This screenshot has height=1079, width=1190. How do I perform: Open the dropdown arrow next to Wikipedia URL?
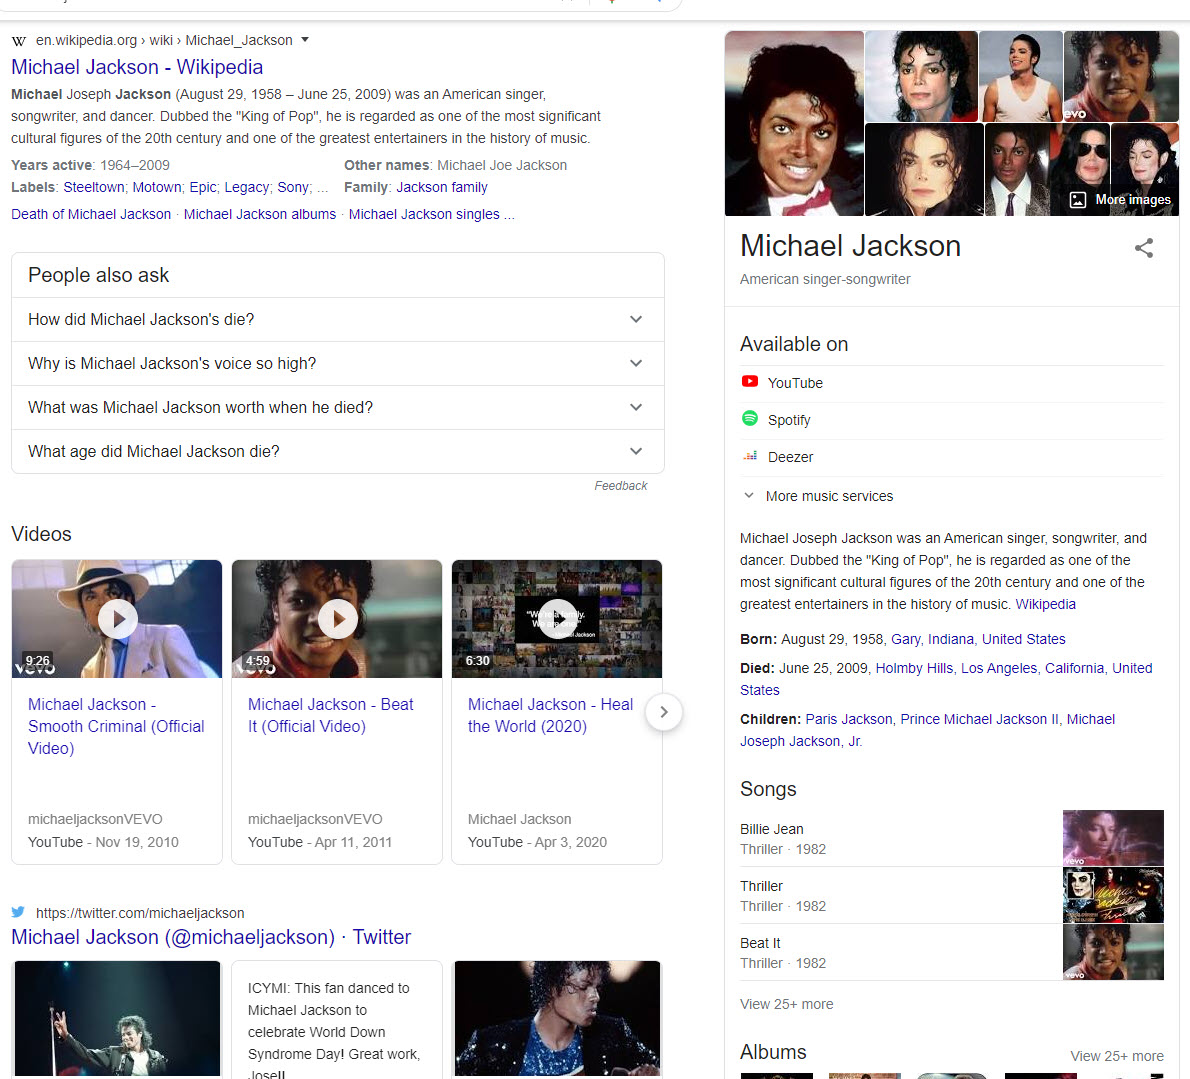coord(305,39)
